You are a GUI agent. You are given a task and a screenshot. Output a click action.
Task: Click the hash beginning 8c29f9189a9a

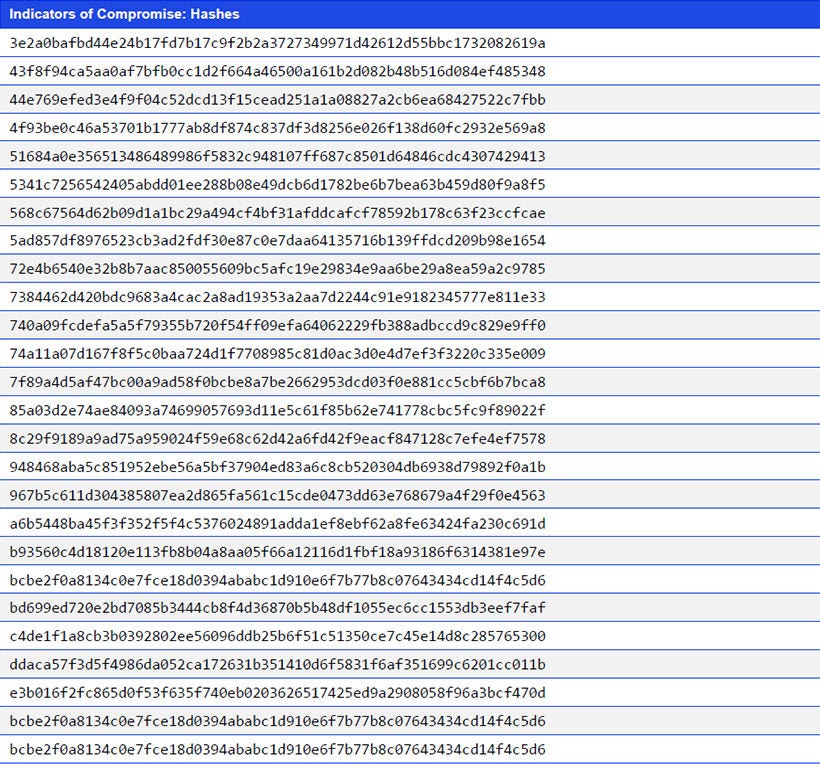(278, 438)
